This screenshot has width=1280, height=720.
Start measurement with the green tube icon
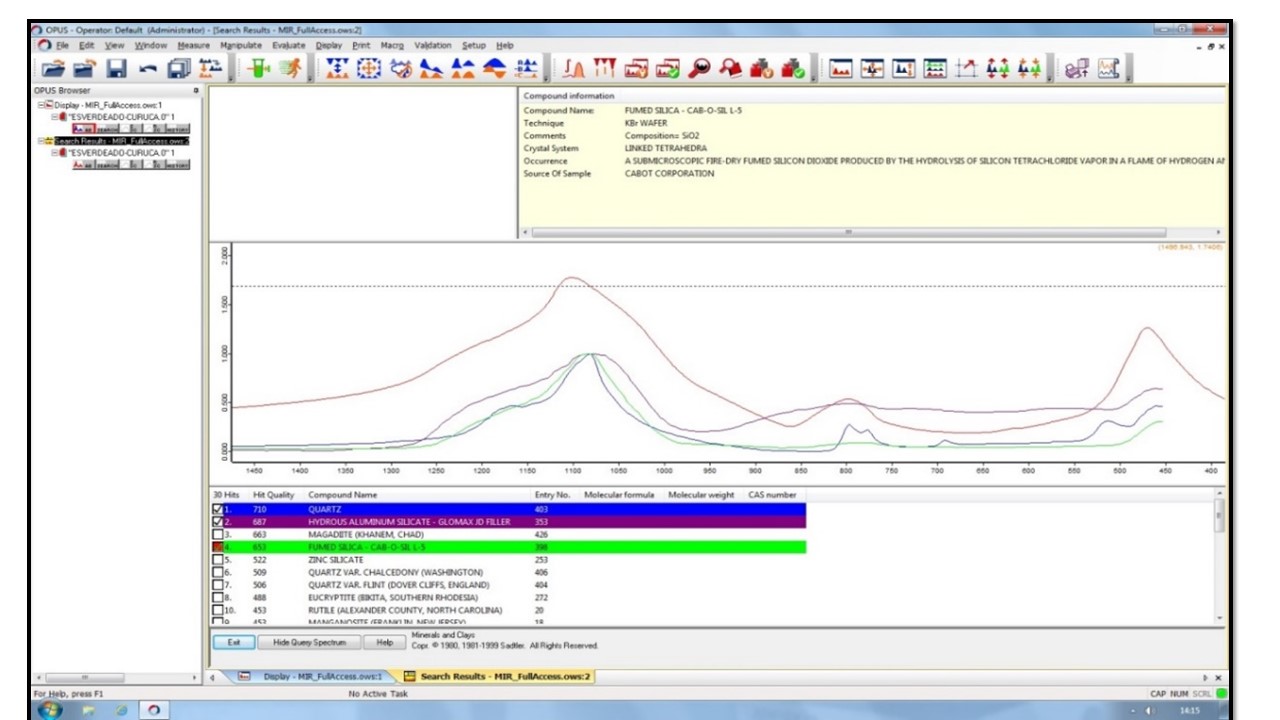(261, 69)
